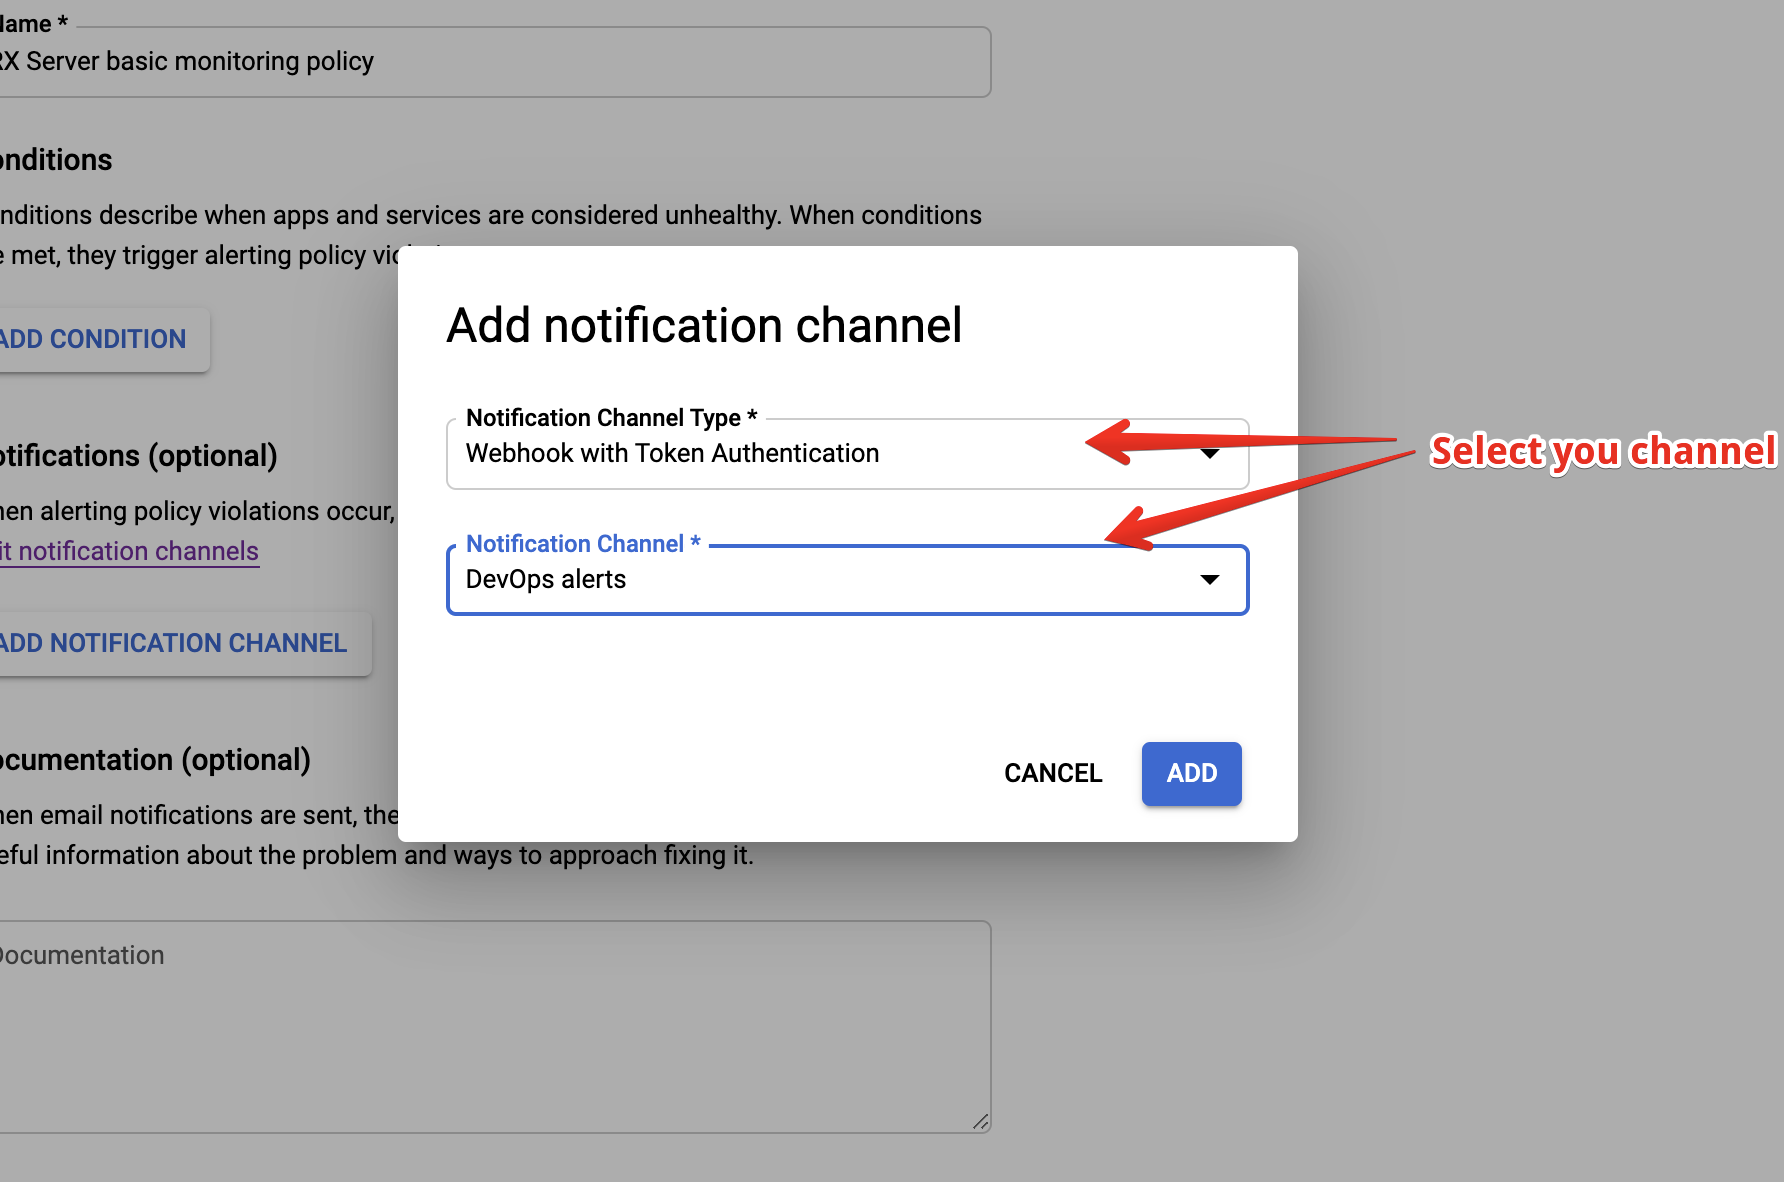The image size is (1792, 1182).
Task: Click ADD NOTIFICATION CHANNEL button
Action: pos(174,643)
